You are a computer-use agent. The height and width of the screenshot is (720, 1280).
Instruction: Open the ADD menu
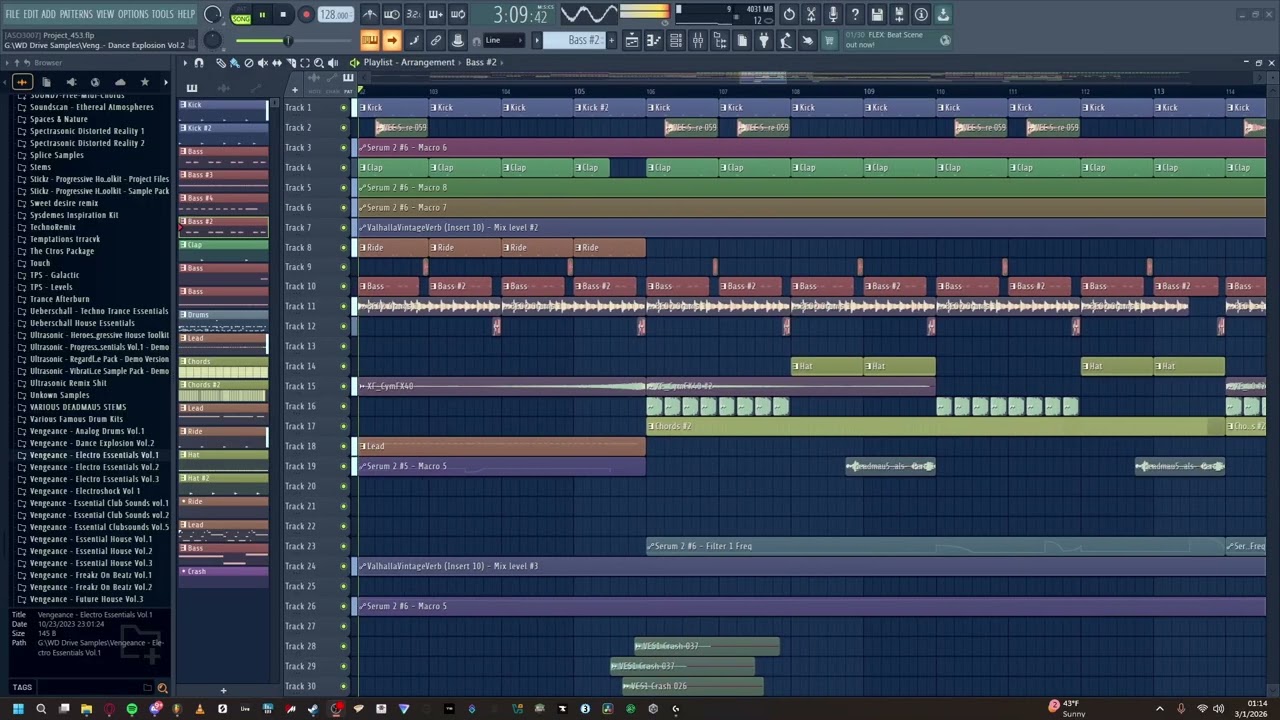point(48,14)
